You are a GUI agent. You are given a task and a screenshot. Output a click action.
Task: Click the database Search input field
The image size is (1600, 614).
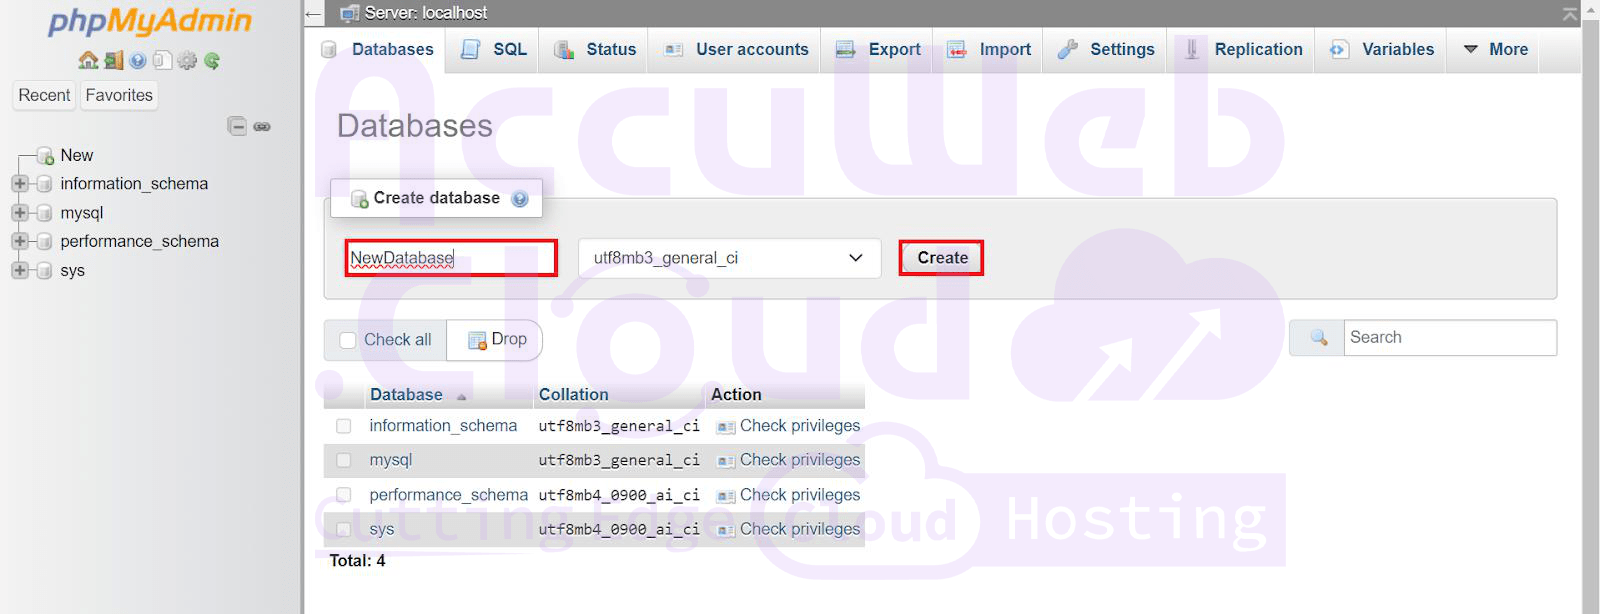[x=1448, y=338]
